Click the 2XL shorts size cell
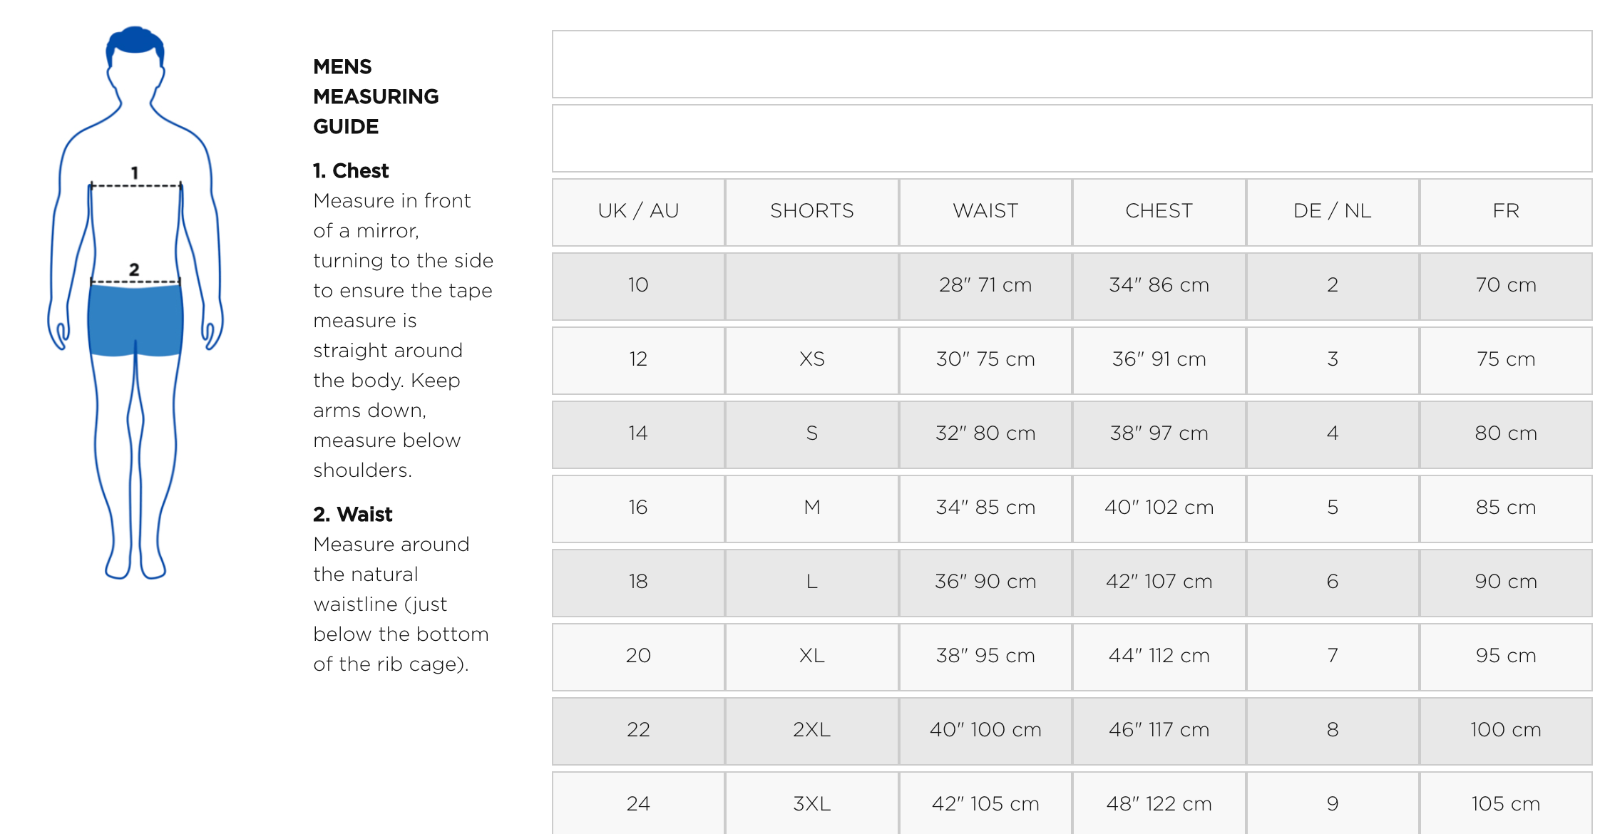 pyautogui.click(x=812, y=730)
